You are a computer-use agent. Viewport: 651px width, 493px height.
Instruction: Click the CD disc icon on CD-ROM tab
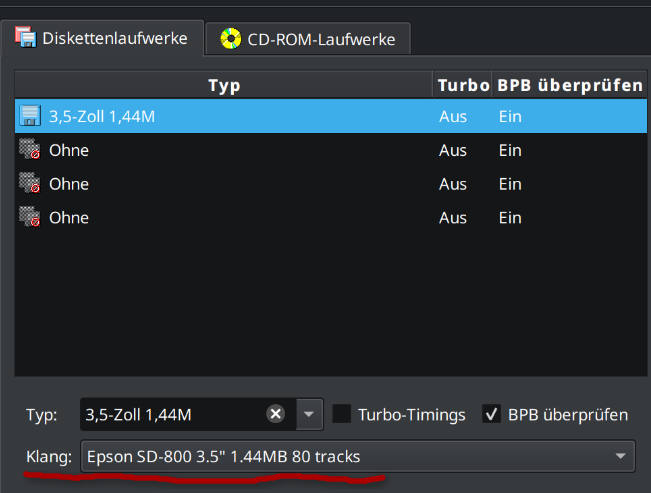[231, 39]
